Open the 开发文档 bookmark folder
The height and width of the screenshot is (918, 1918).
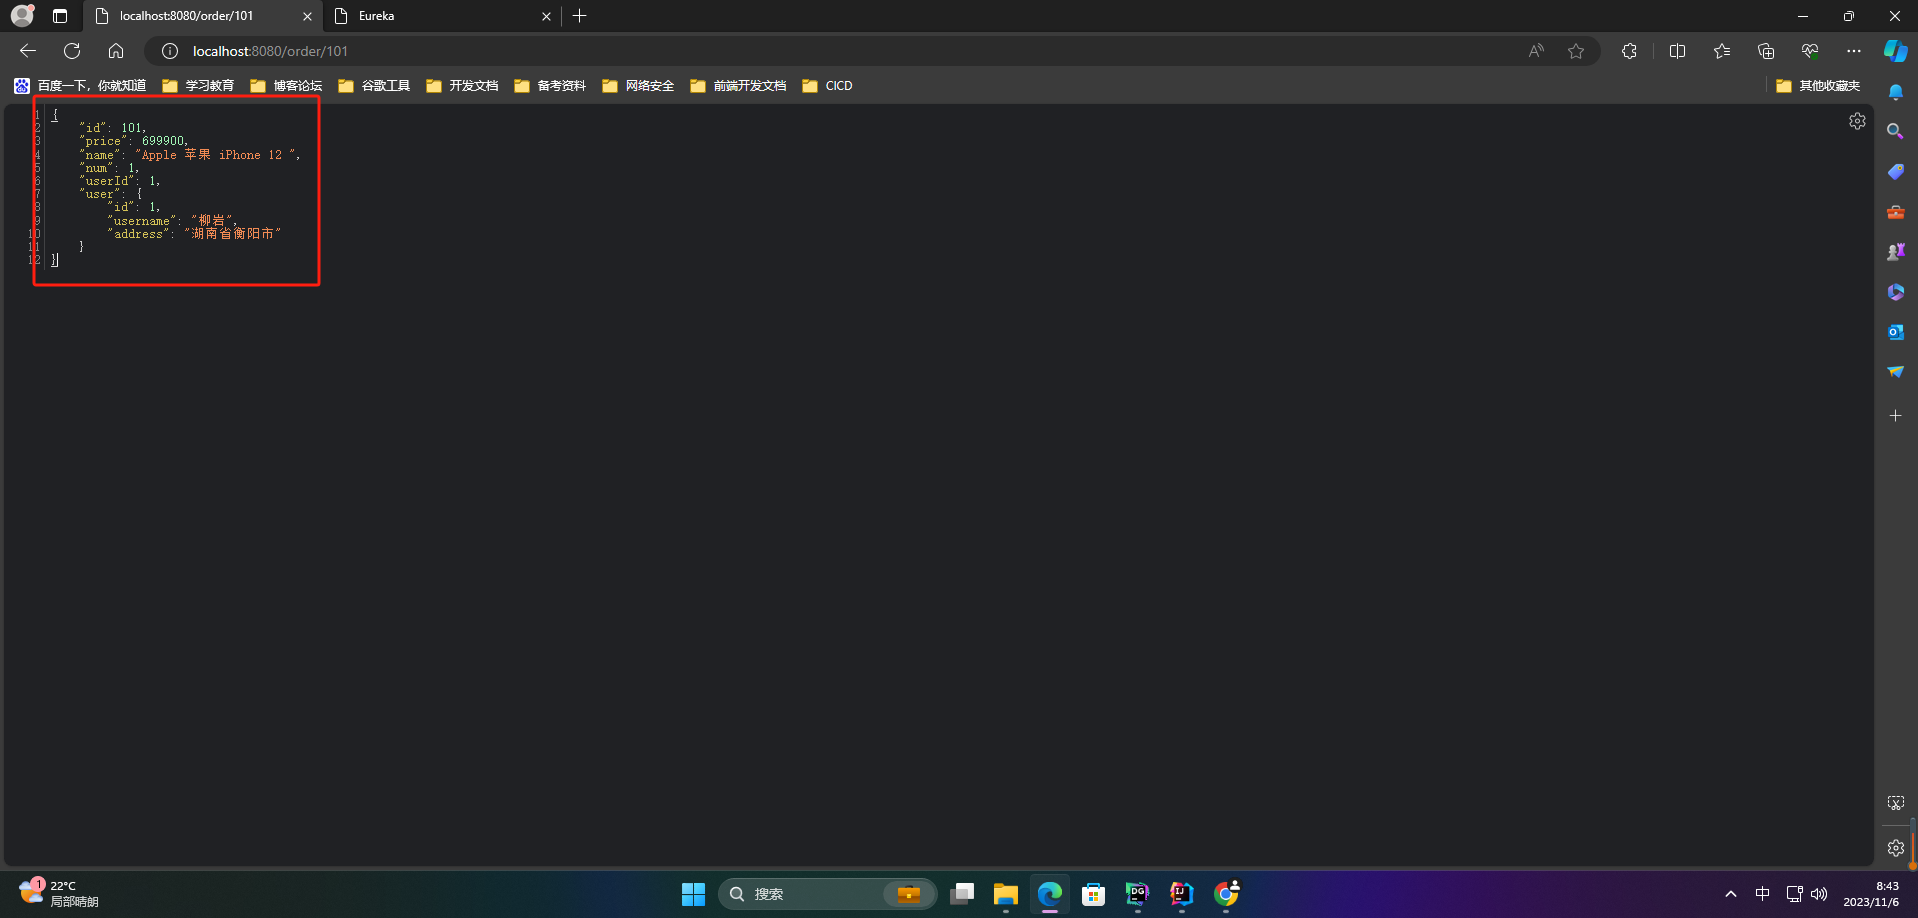click(x=462, y=86)
